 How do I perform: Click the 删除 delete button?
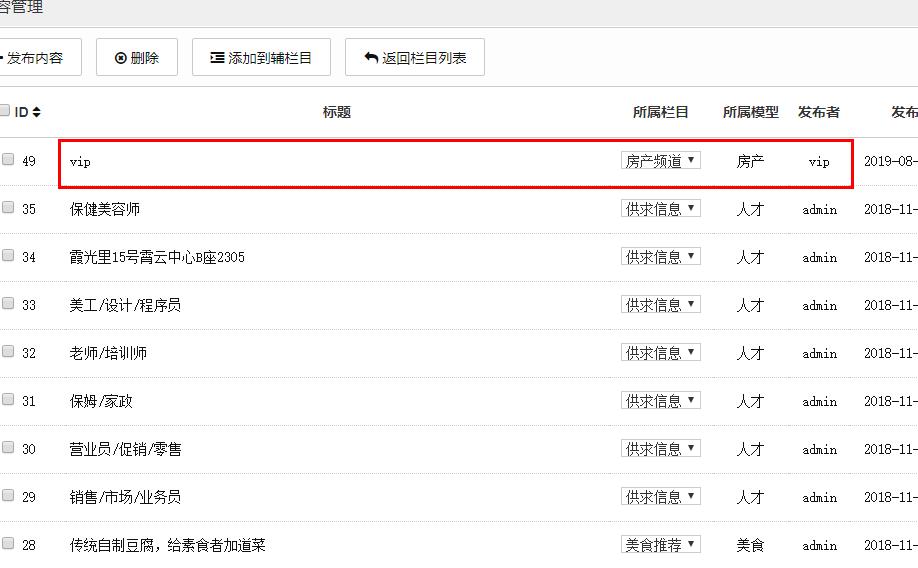(x=136, y=58)
